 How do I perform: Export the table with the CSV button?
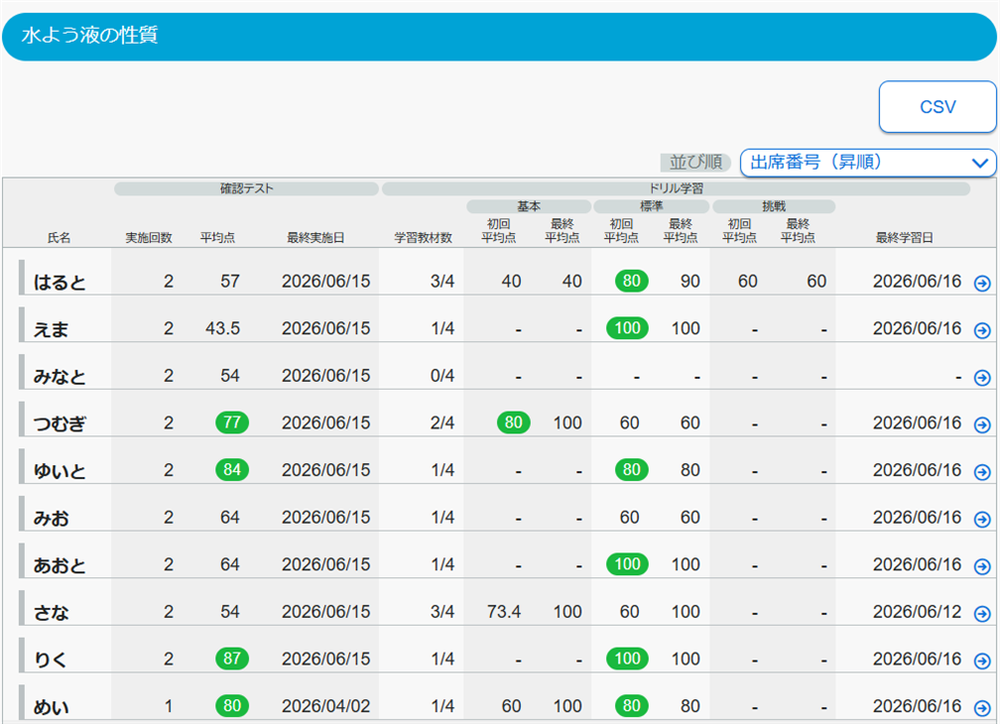click(x=938, y=107)
